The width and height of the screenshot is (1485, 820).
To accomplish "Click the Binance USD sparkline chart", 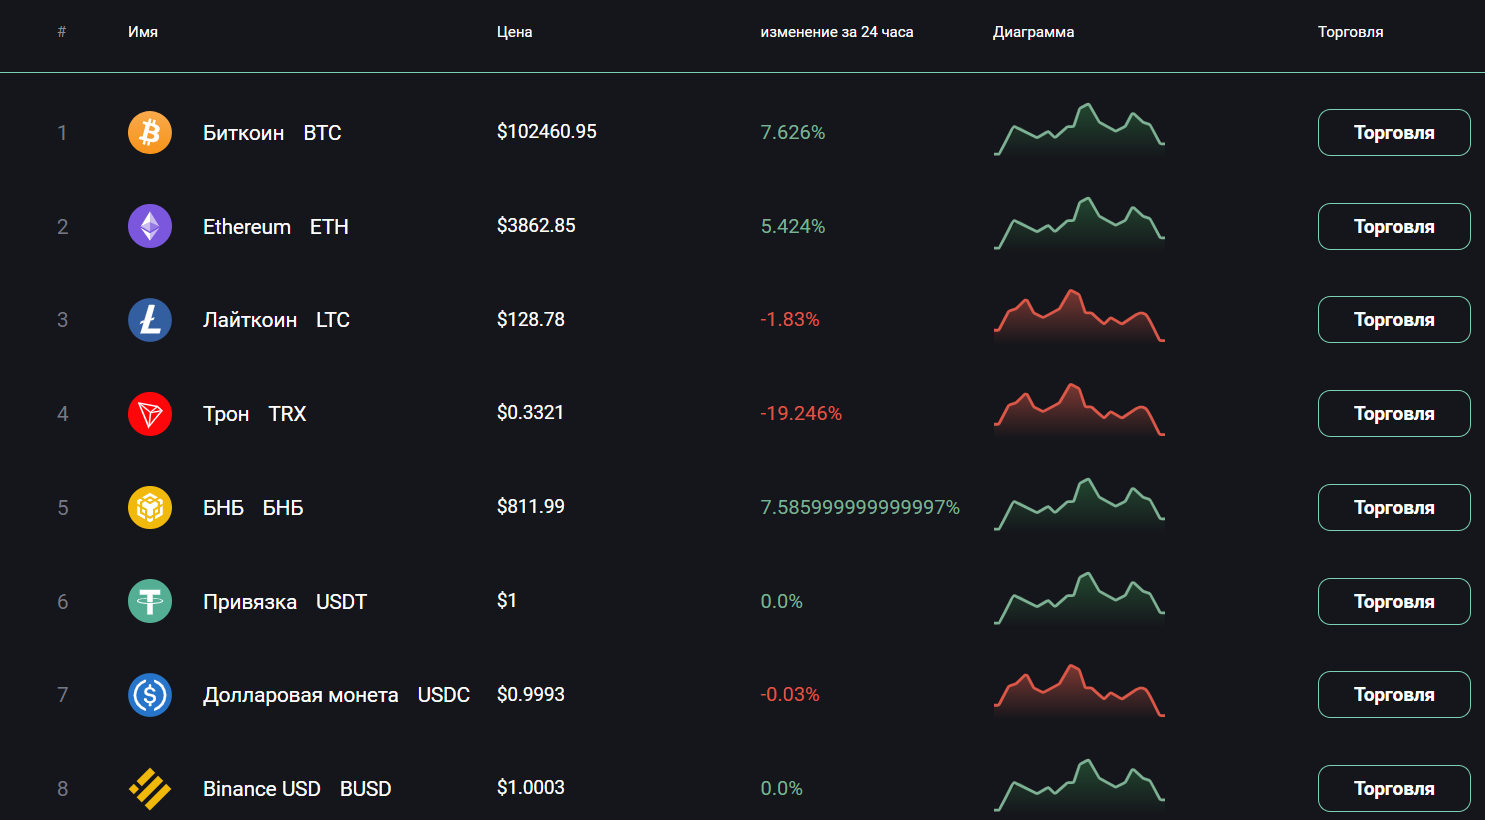I will click(x=1079, y=786).
